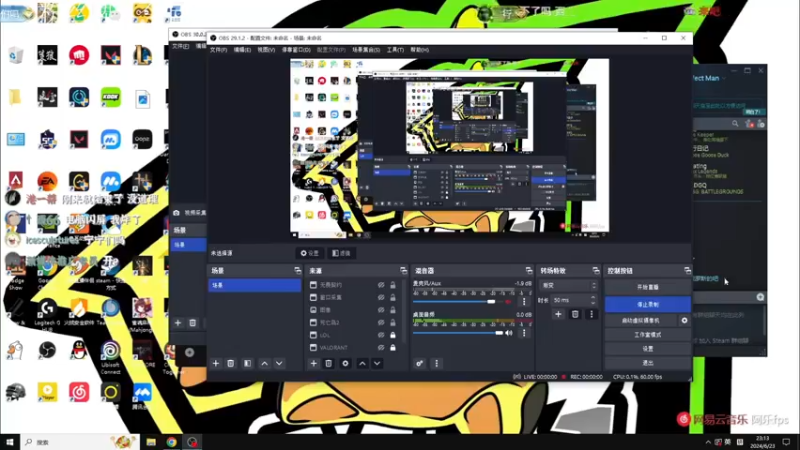Open Chrome from the taskbar

pos(171,442)
